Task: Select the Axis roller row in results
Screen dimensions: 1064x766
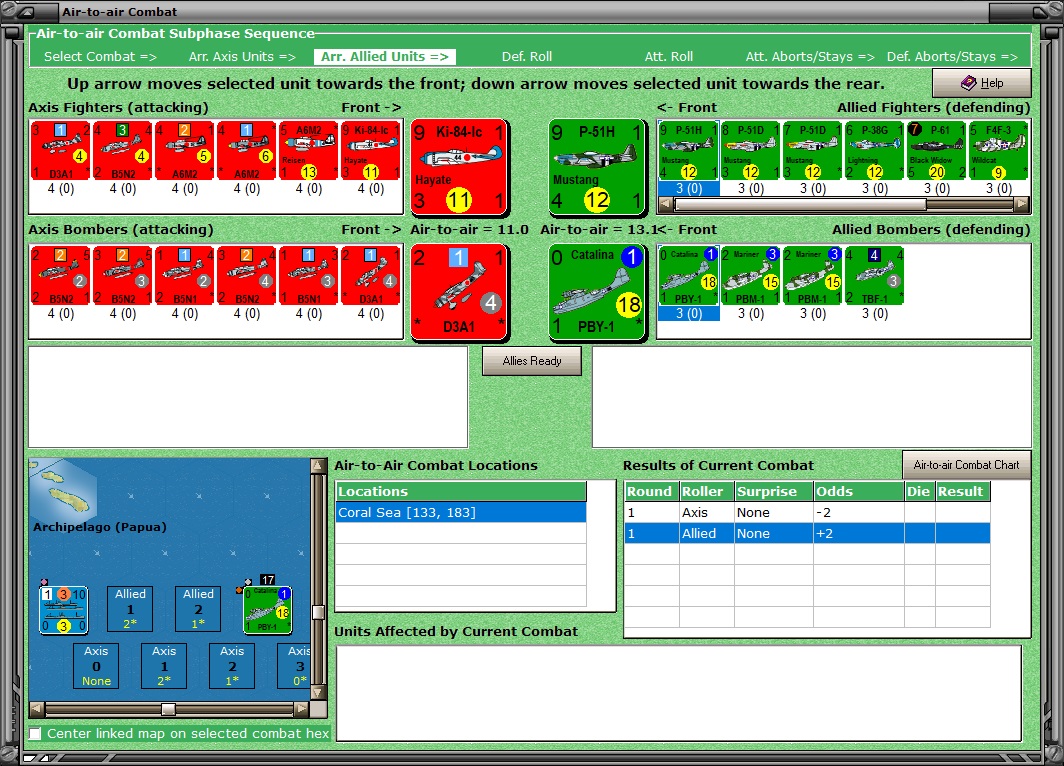Action: 807,512
